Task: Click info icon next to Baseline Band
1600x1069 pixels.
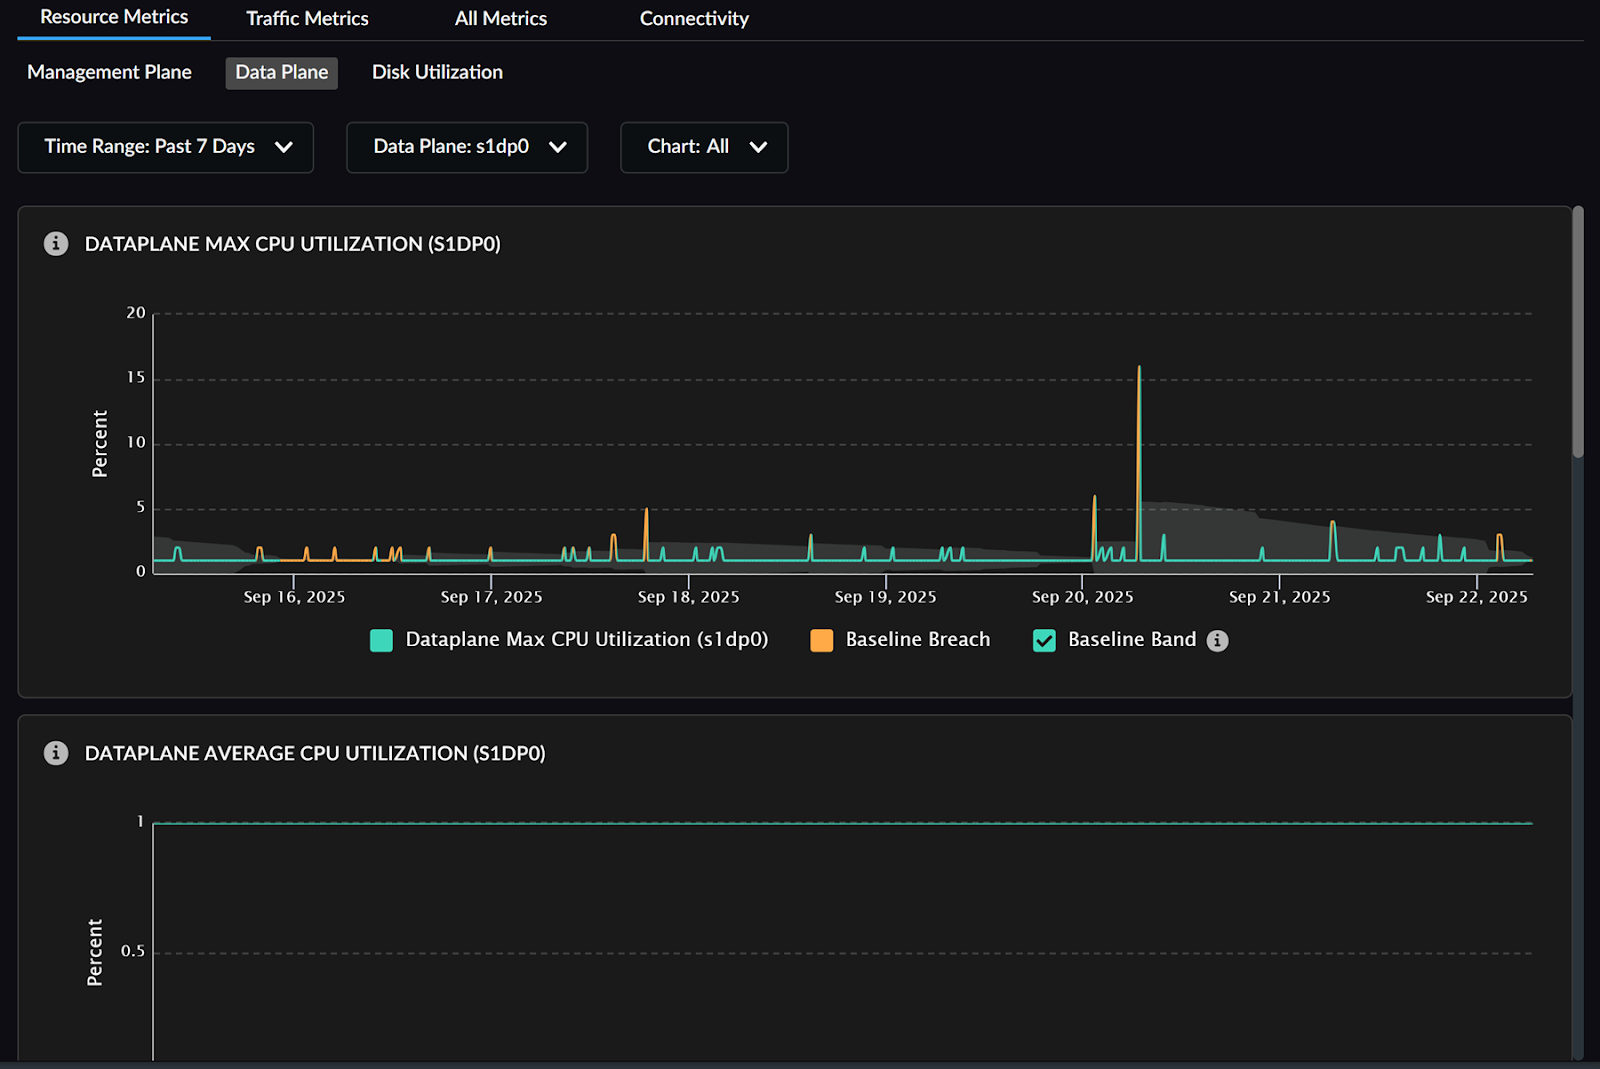Action: (1217, 641)
